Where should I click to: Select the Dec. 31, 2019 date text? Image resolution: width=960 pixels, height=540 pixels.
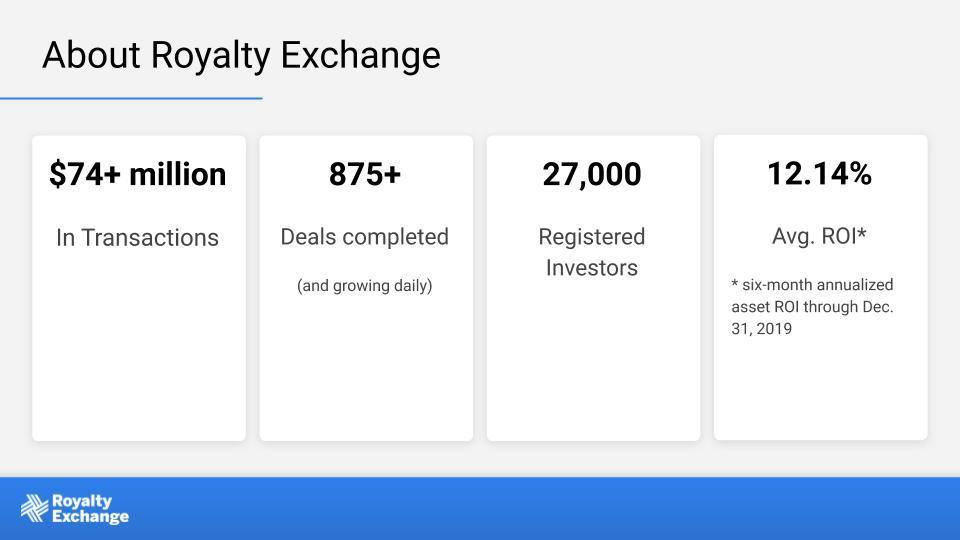click(812, 317)
